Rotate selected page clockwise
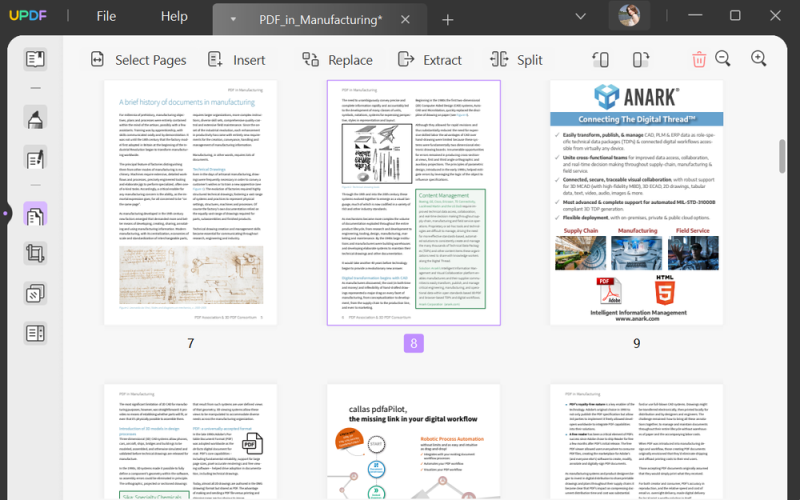 coord(641,60)
